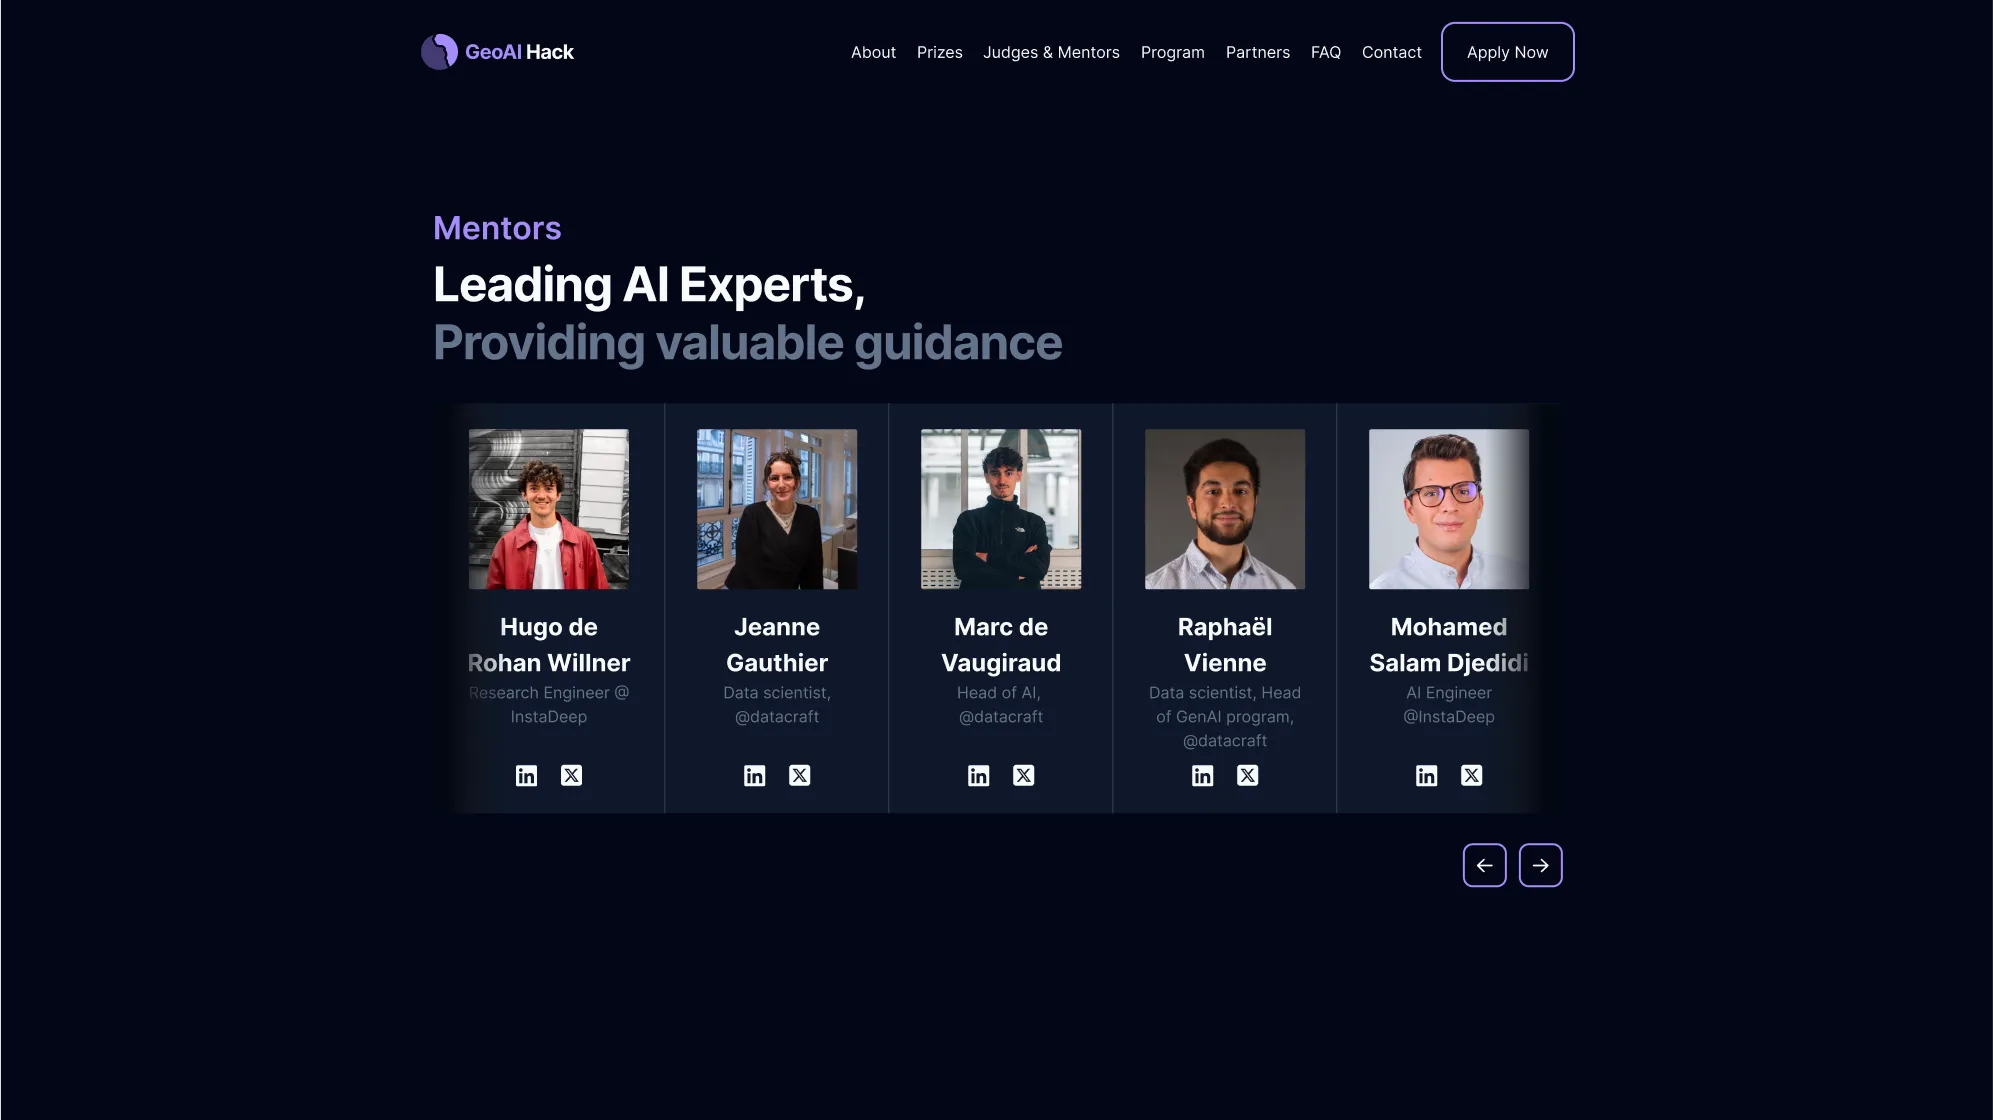This screenshot has width=1993, height=1120.
Task: Select the Partners nav link
Action: [1257, 52]
